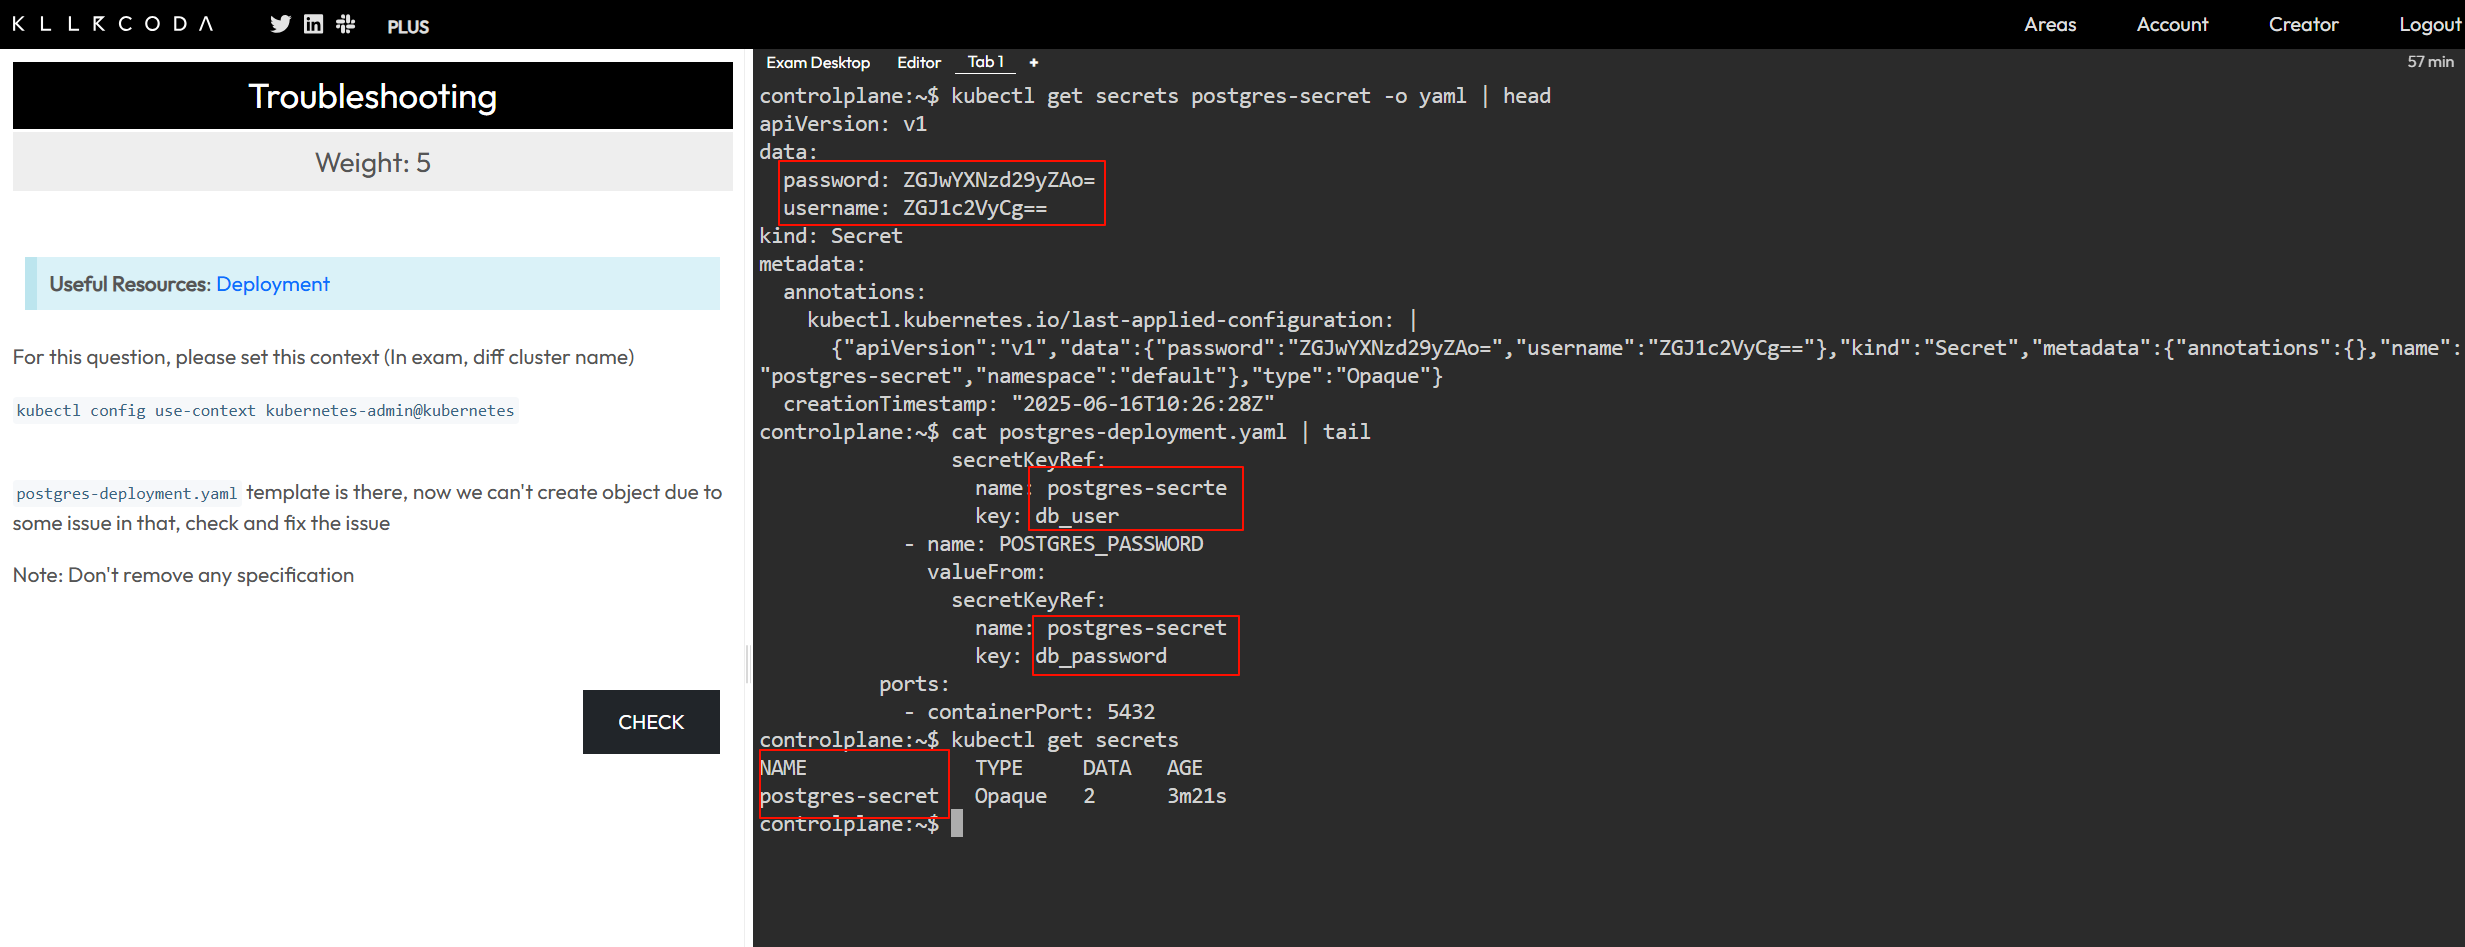
Task: Switch to the Editor tab
Action: 919,62
